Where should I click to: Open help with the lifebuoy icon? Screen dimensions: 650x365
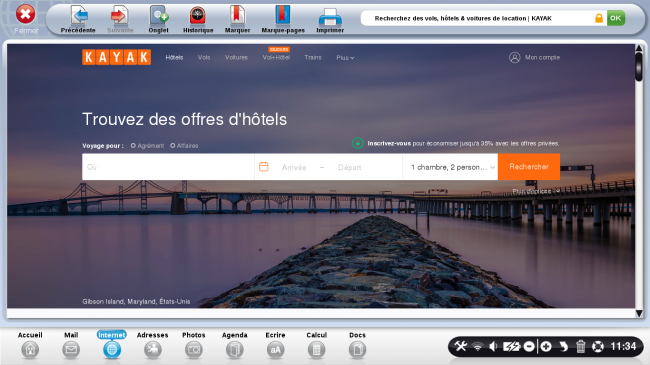(597, 346)
